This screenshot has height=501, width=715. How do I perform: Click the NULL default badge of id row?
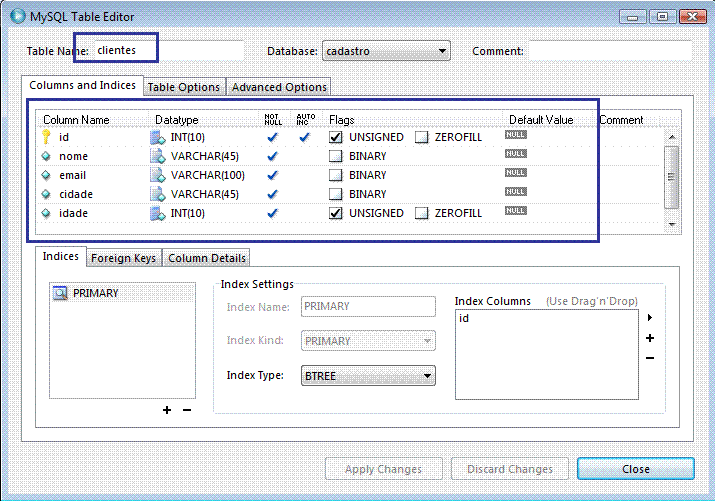(x=516, y=135)
